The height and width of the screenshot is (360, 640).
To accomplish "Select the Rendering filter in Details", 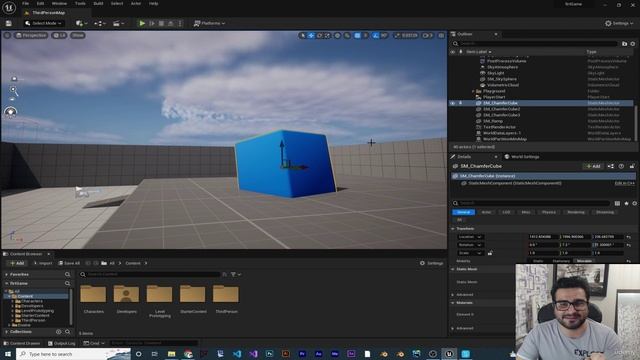I will pyautogui.click(x=576, y=212).
